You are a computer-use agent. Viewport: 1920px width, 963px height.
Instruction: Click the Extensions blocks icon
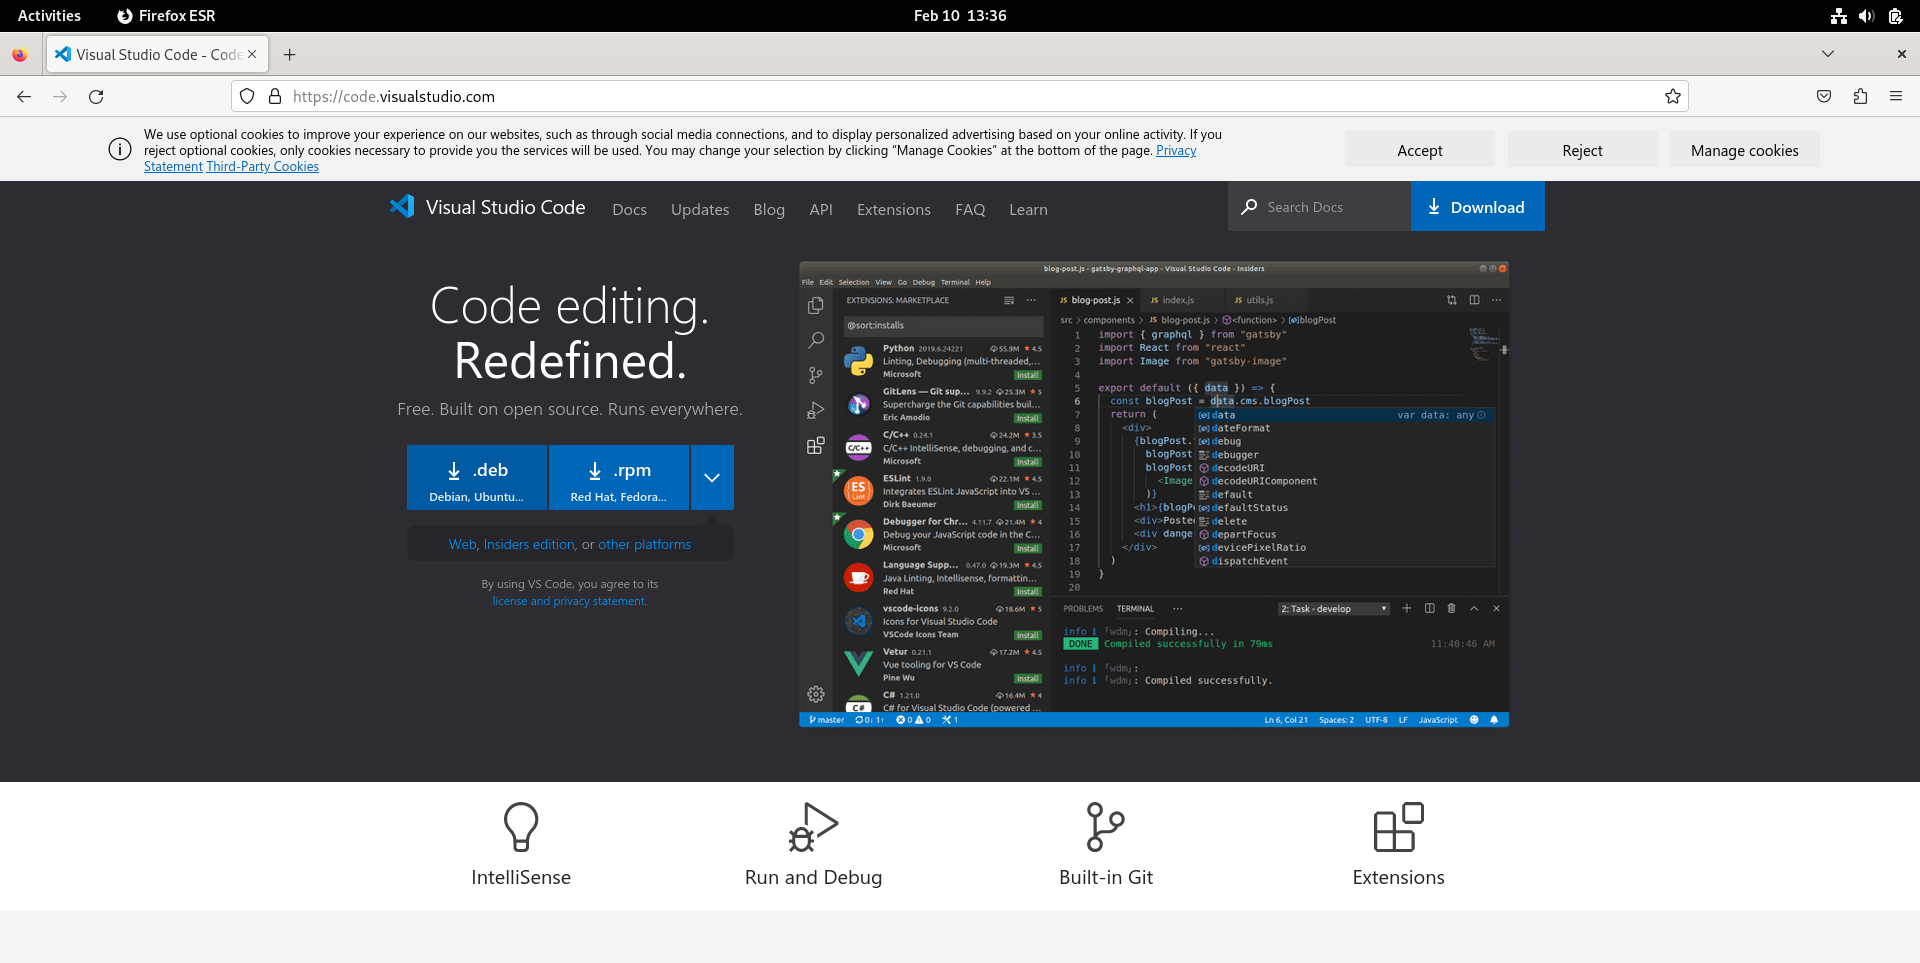[1398, 827]
